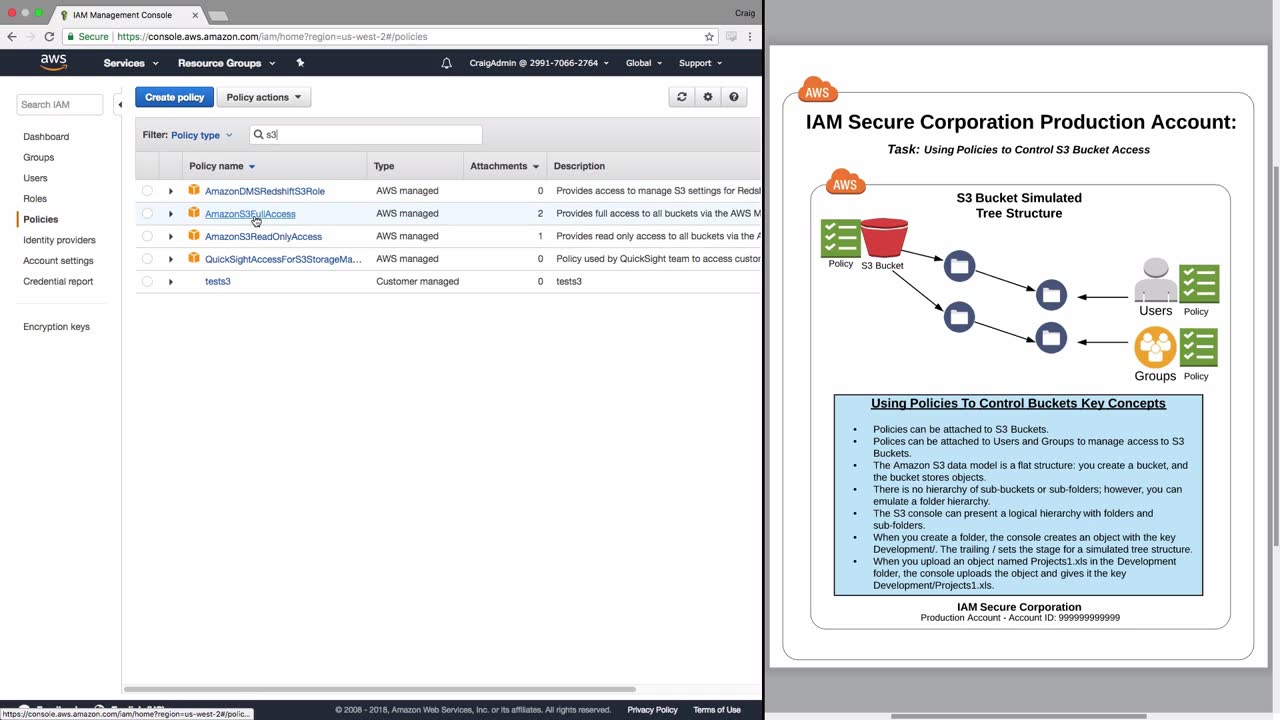Screen dimensions: 1280x720
Task: Open the Services menu
Action: coord(131,63)
